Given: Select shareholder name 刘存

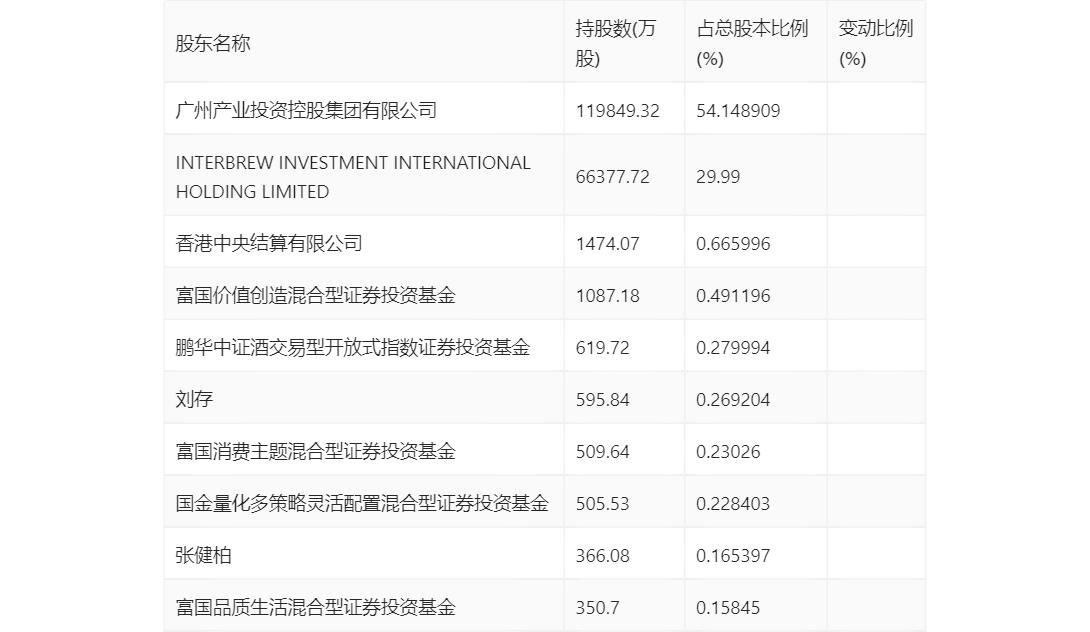Looking at the screenshot, I should pos(194,400).
